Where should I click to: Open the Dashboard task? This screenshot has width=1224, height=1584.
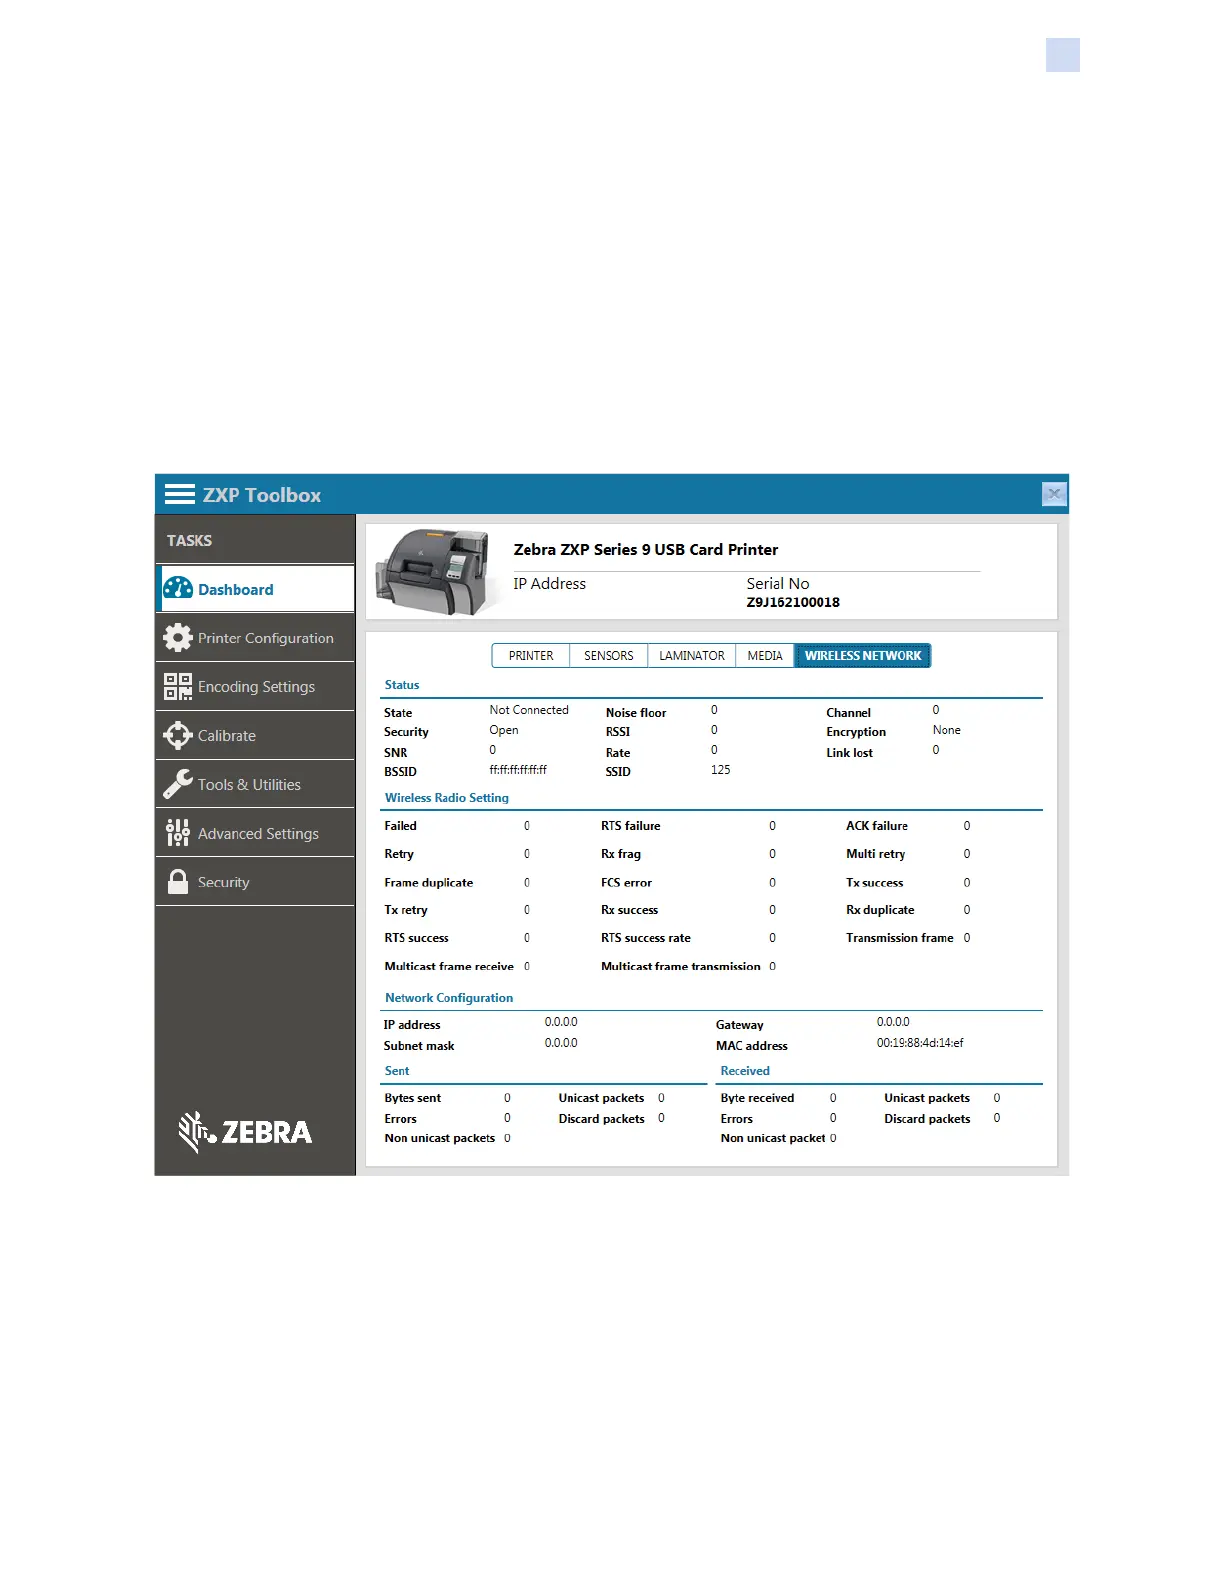point(256,589)
